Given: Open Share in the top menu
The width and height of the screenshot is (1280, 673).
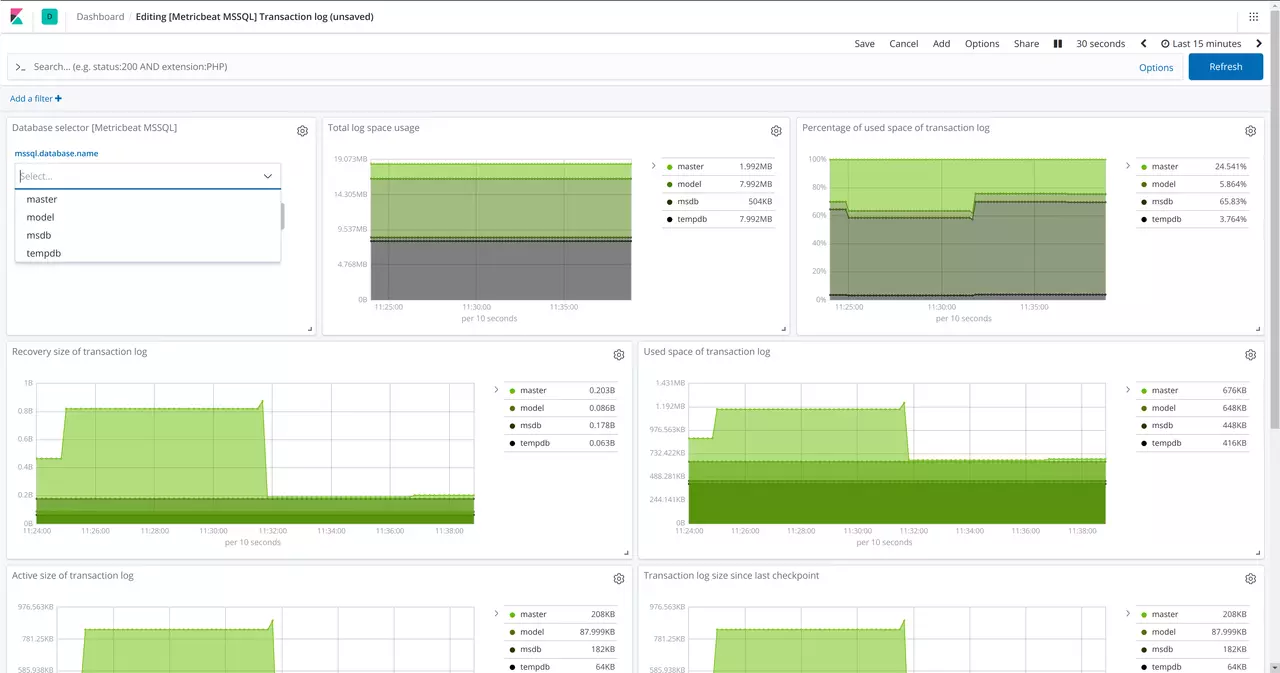Looking at the screenshot, I should [1026, 44].
